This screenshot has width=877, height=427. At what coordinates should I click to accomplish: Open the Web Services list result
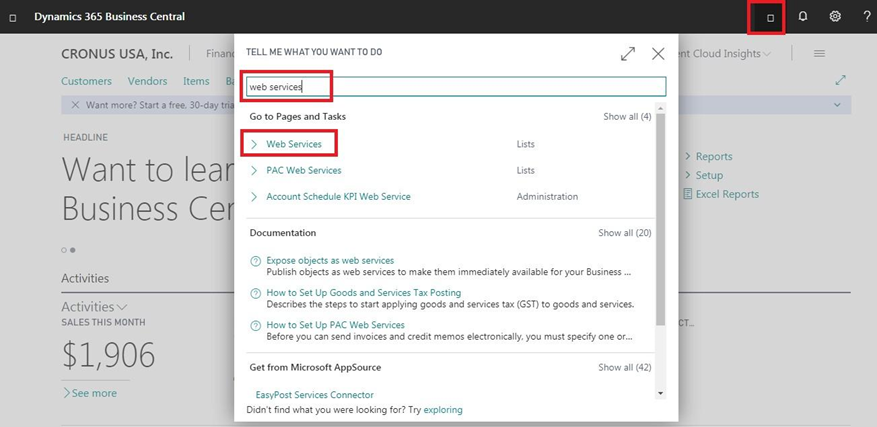(294, 144)
